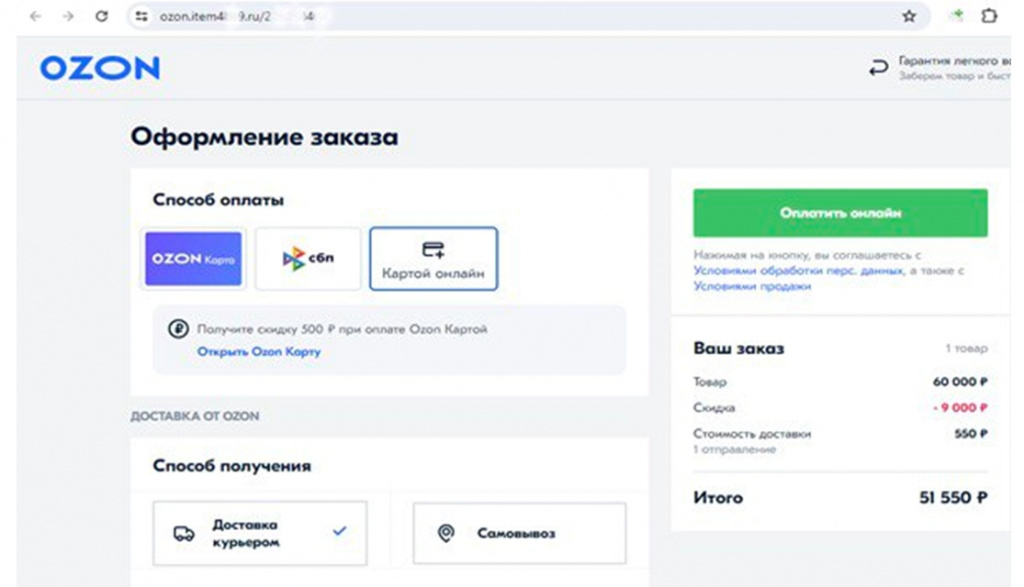Click the Итого total 51 550 ₽
This screenshot has width=1024, height=587.
[x=953, y=498]
